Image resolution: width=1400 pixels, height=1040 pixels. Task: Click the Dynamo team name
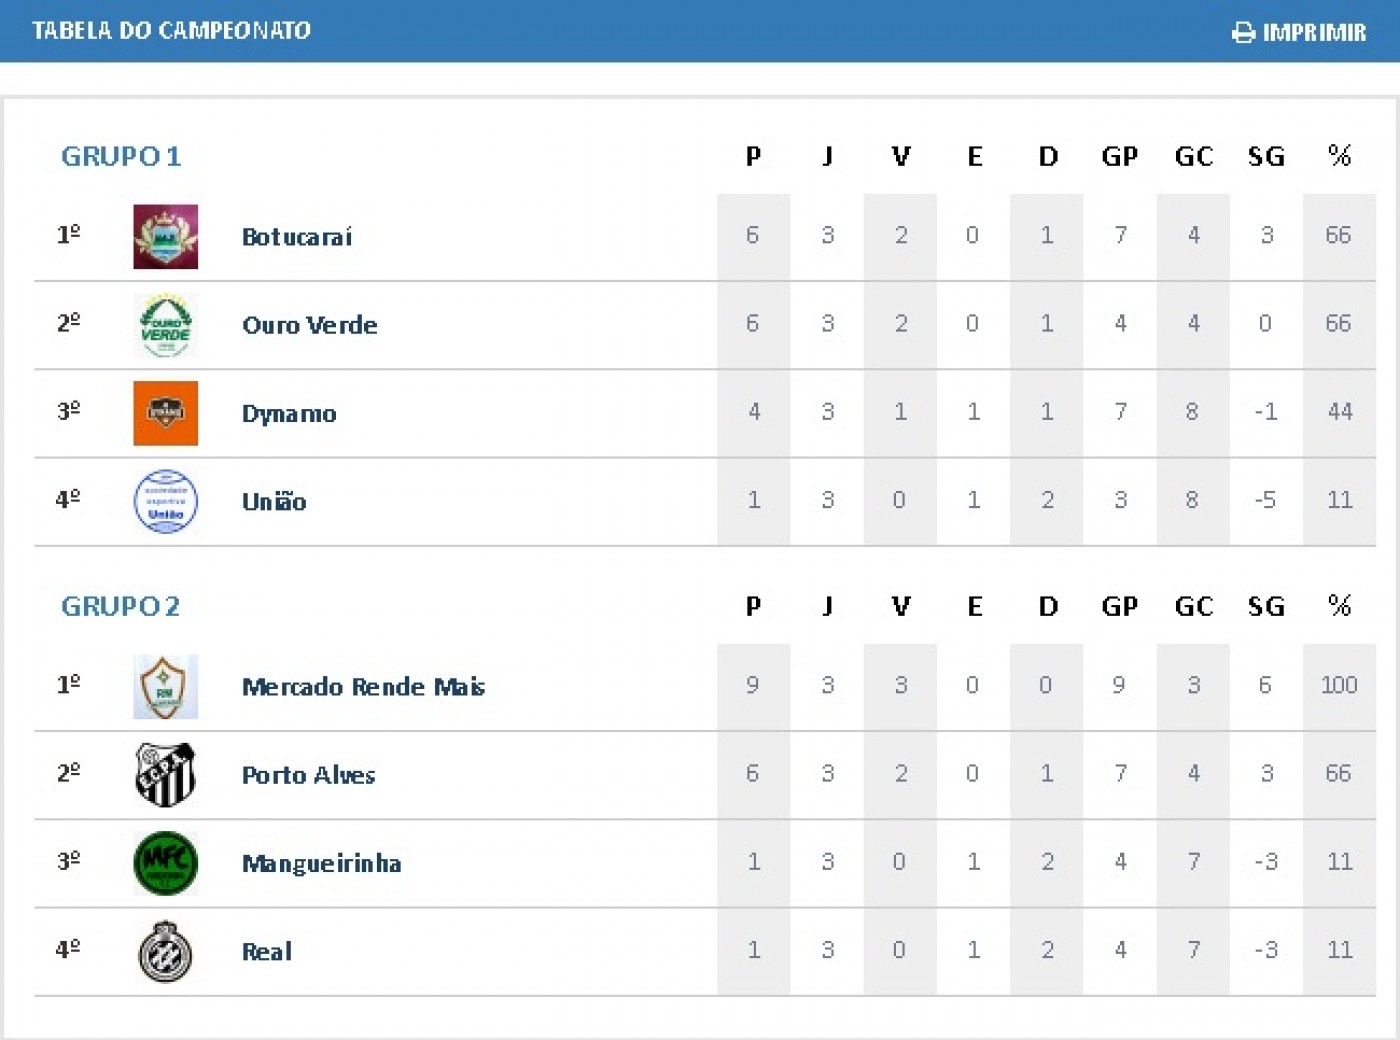click(x=289, y=414)
